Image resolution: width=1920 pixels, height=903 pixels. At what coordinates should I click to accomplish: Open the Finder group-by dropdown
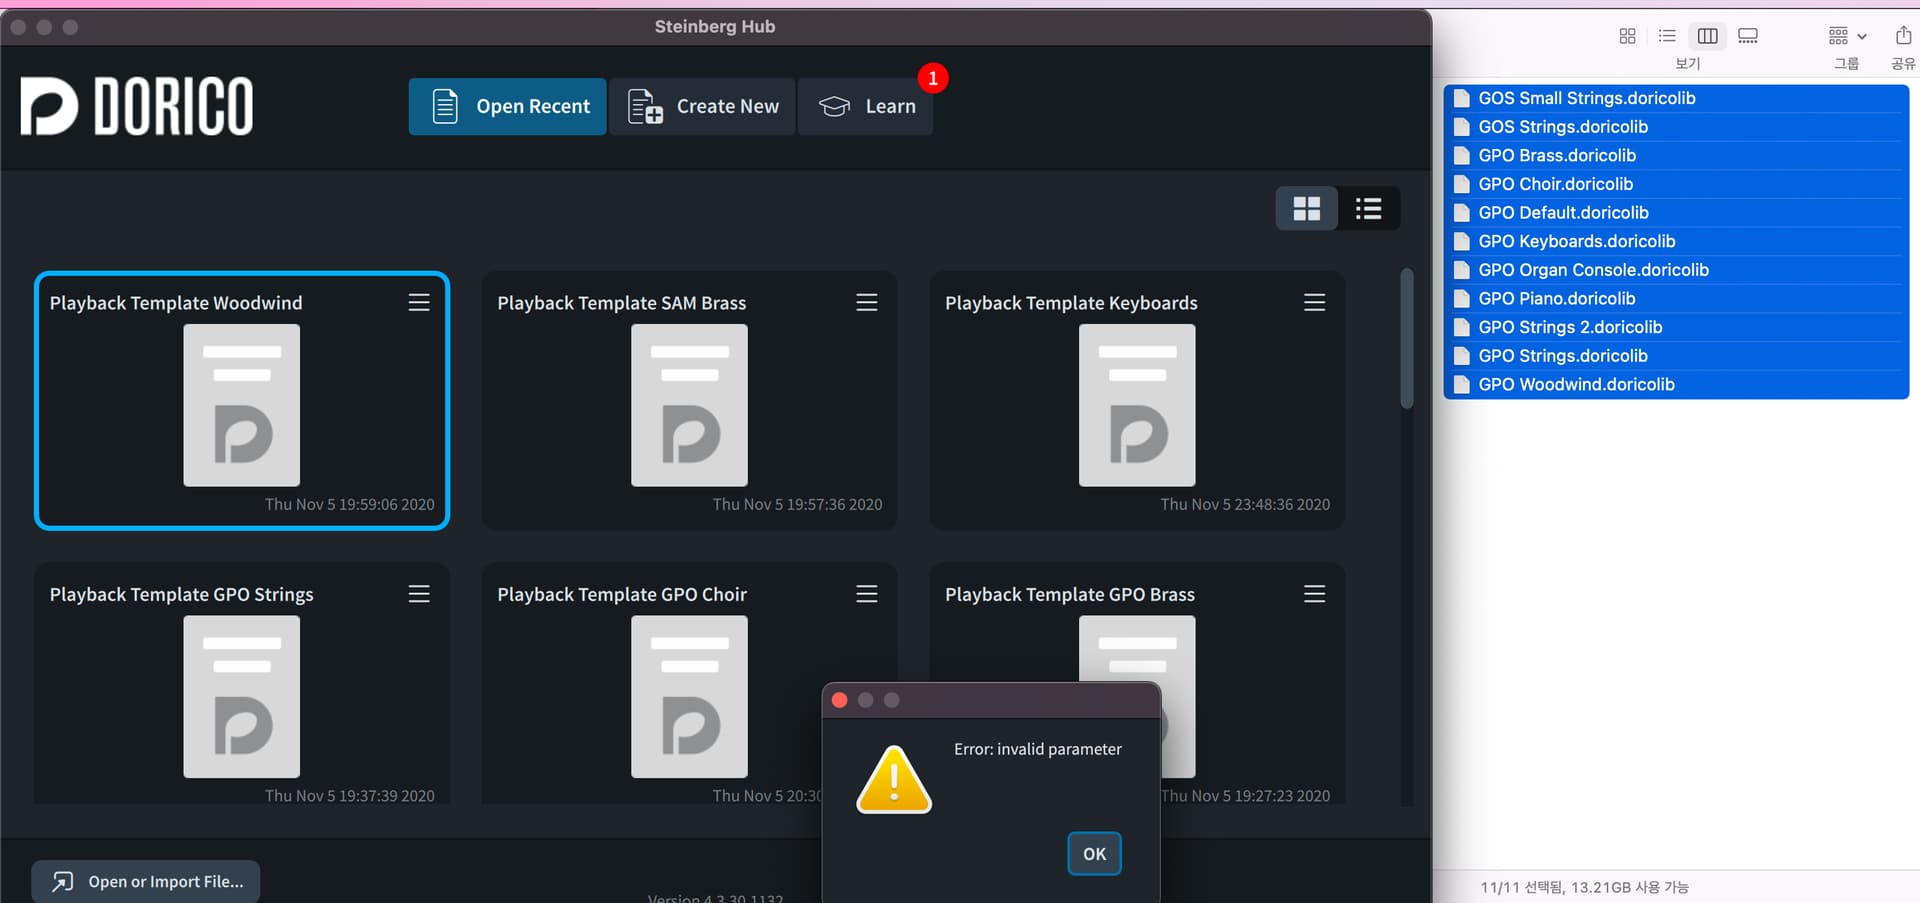pos(1847,36)
